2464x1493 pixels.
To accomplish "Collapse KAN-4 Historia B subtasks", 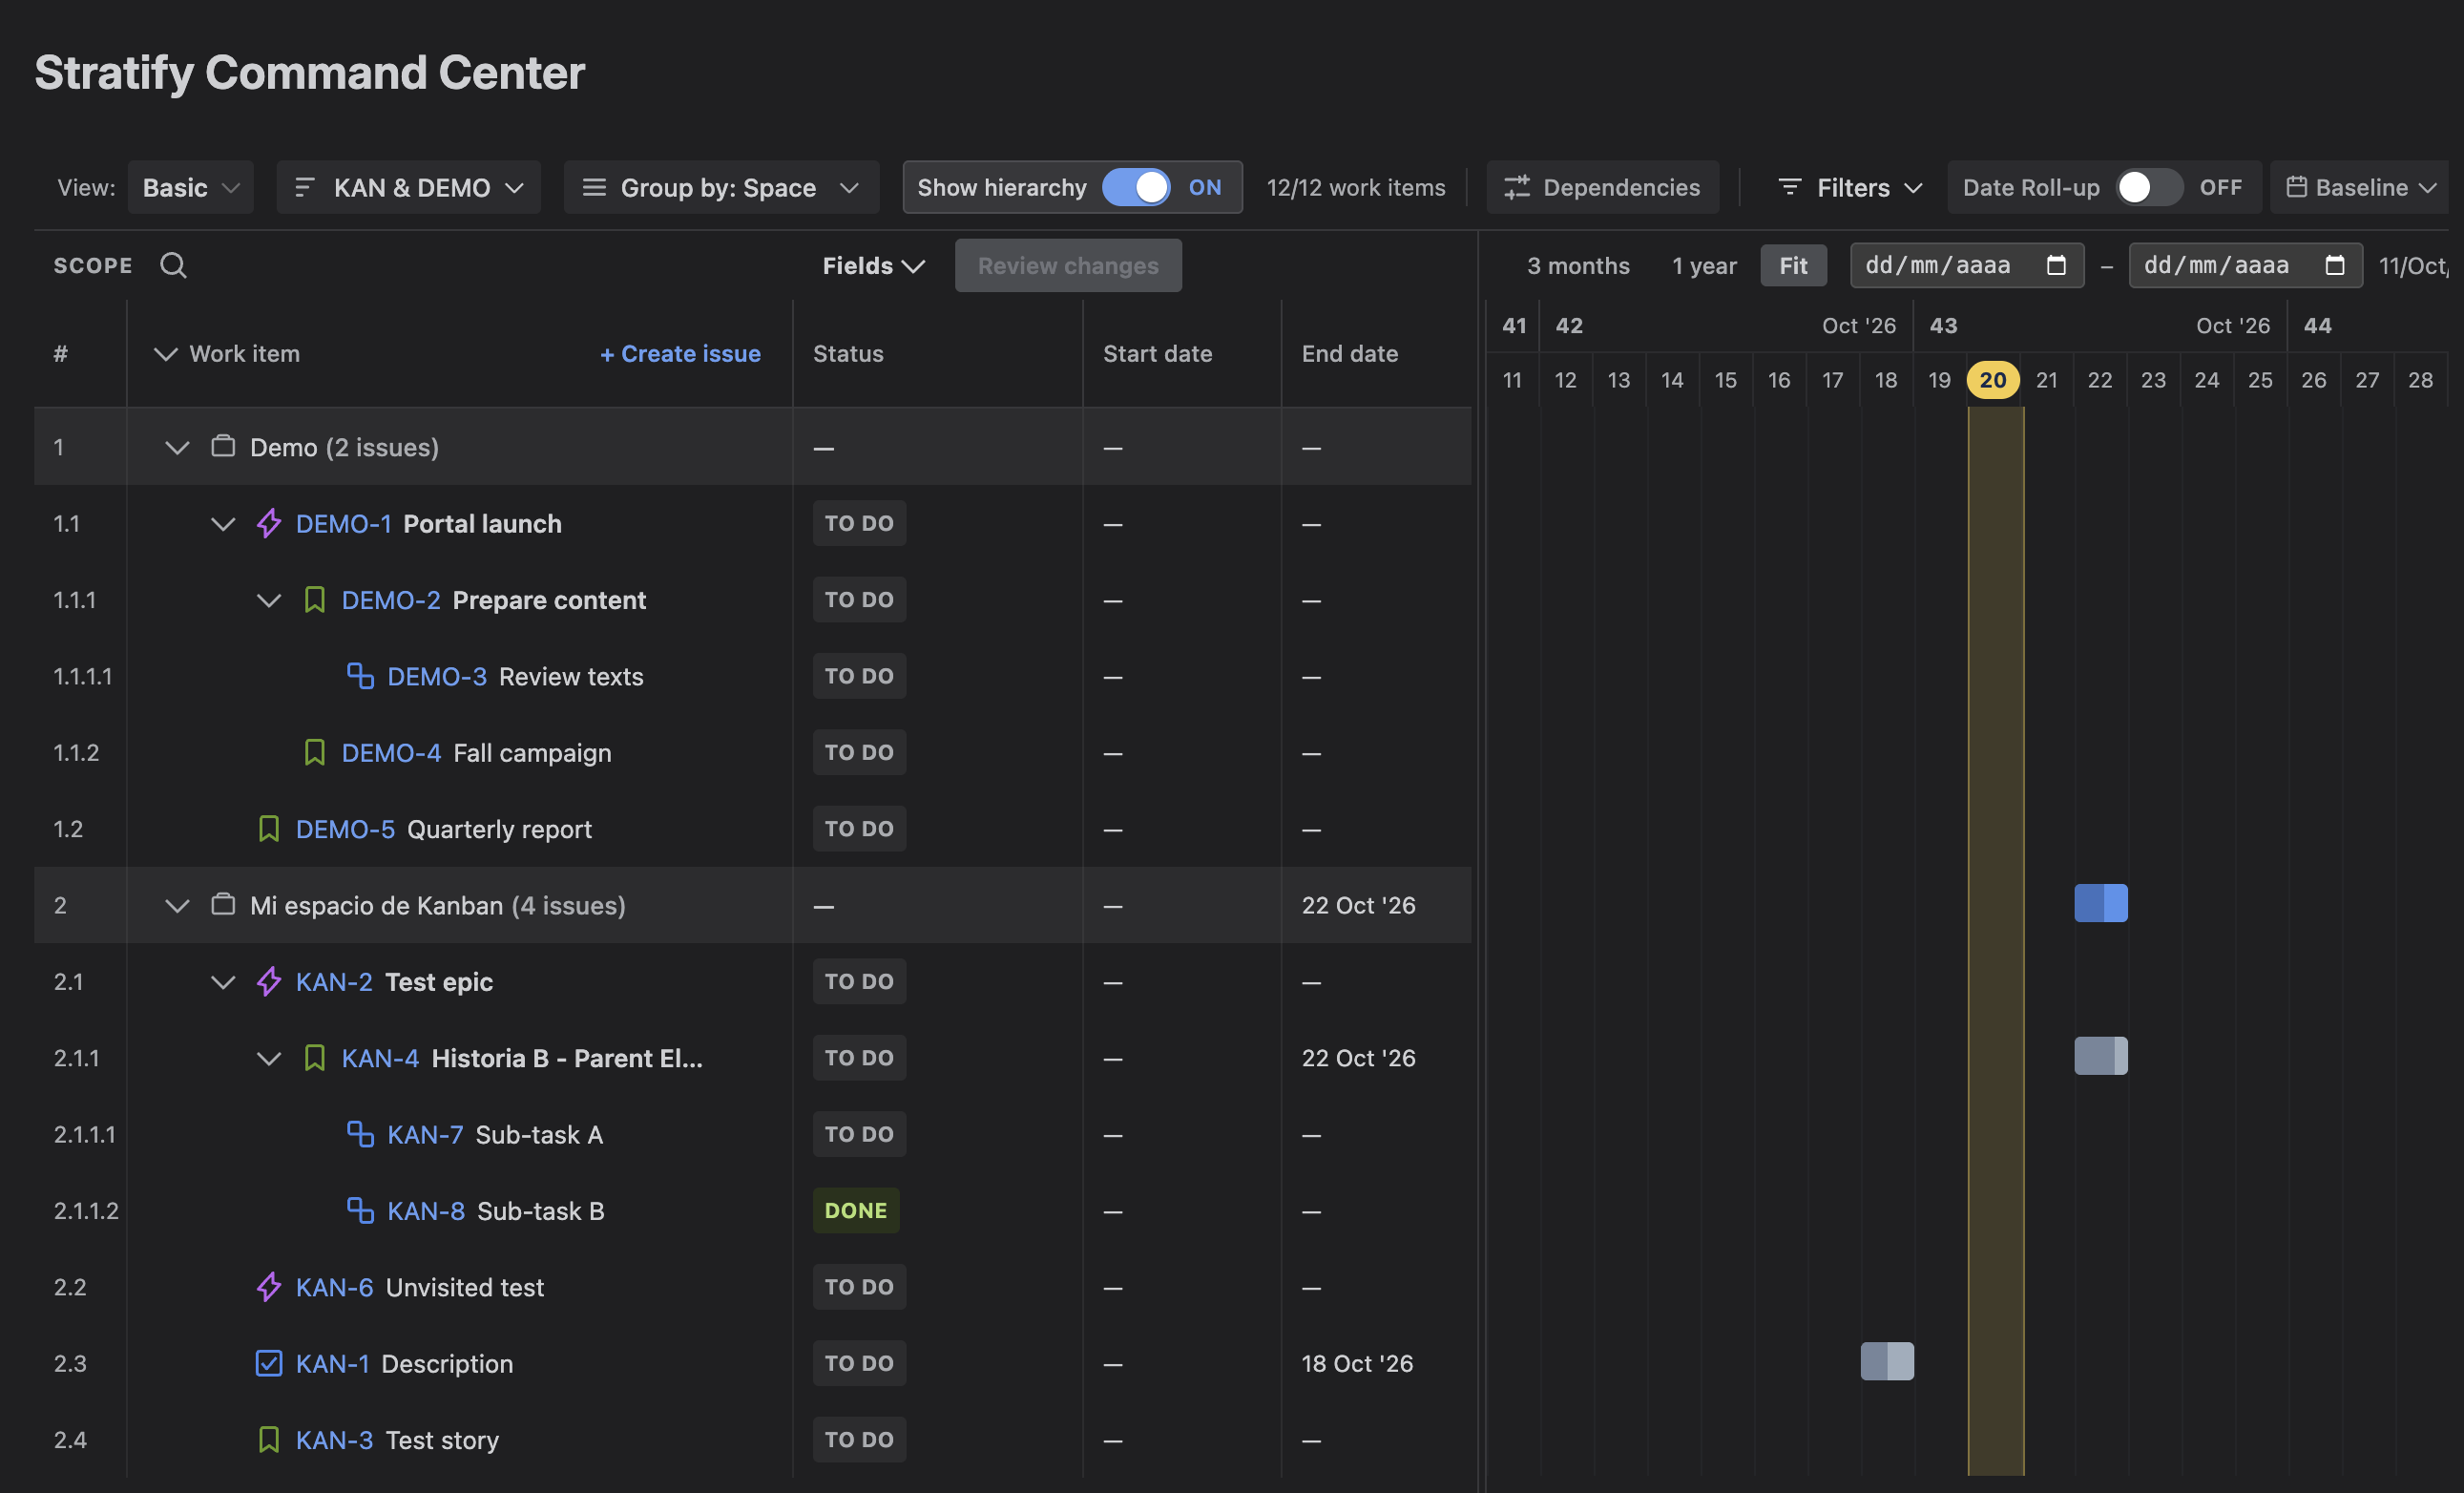I will click(269, 1058).
